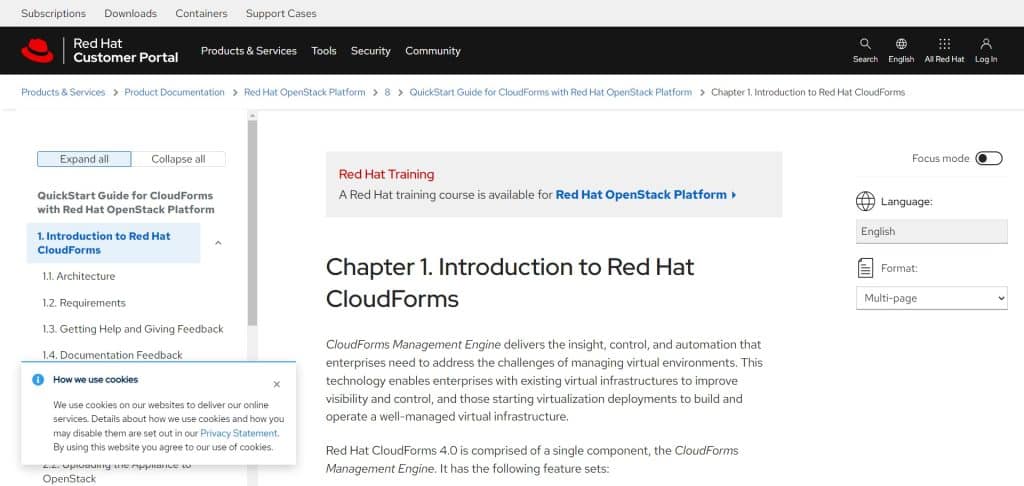
Task: Close the cookie notice
Action: coord(277,384)
